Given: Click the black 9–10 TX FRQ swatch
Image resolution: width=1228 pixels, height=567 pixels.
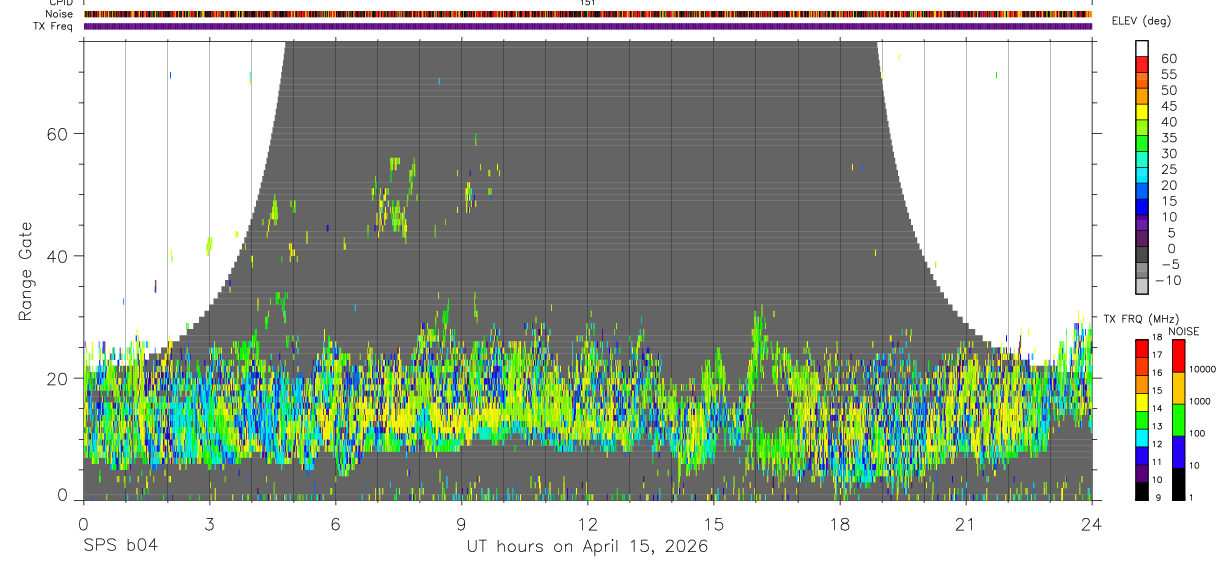Looking at the screenshot, I should point(1142,491).
